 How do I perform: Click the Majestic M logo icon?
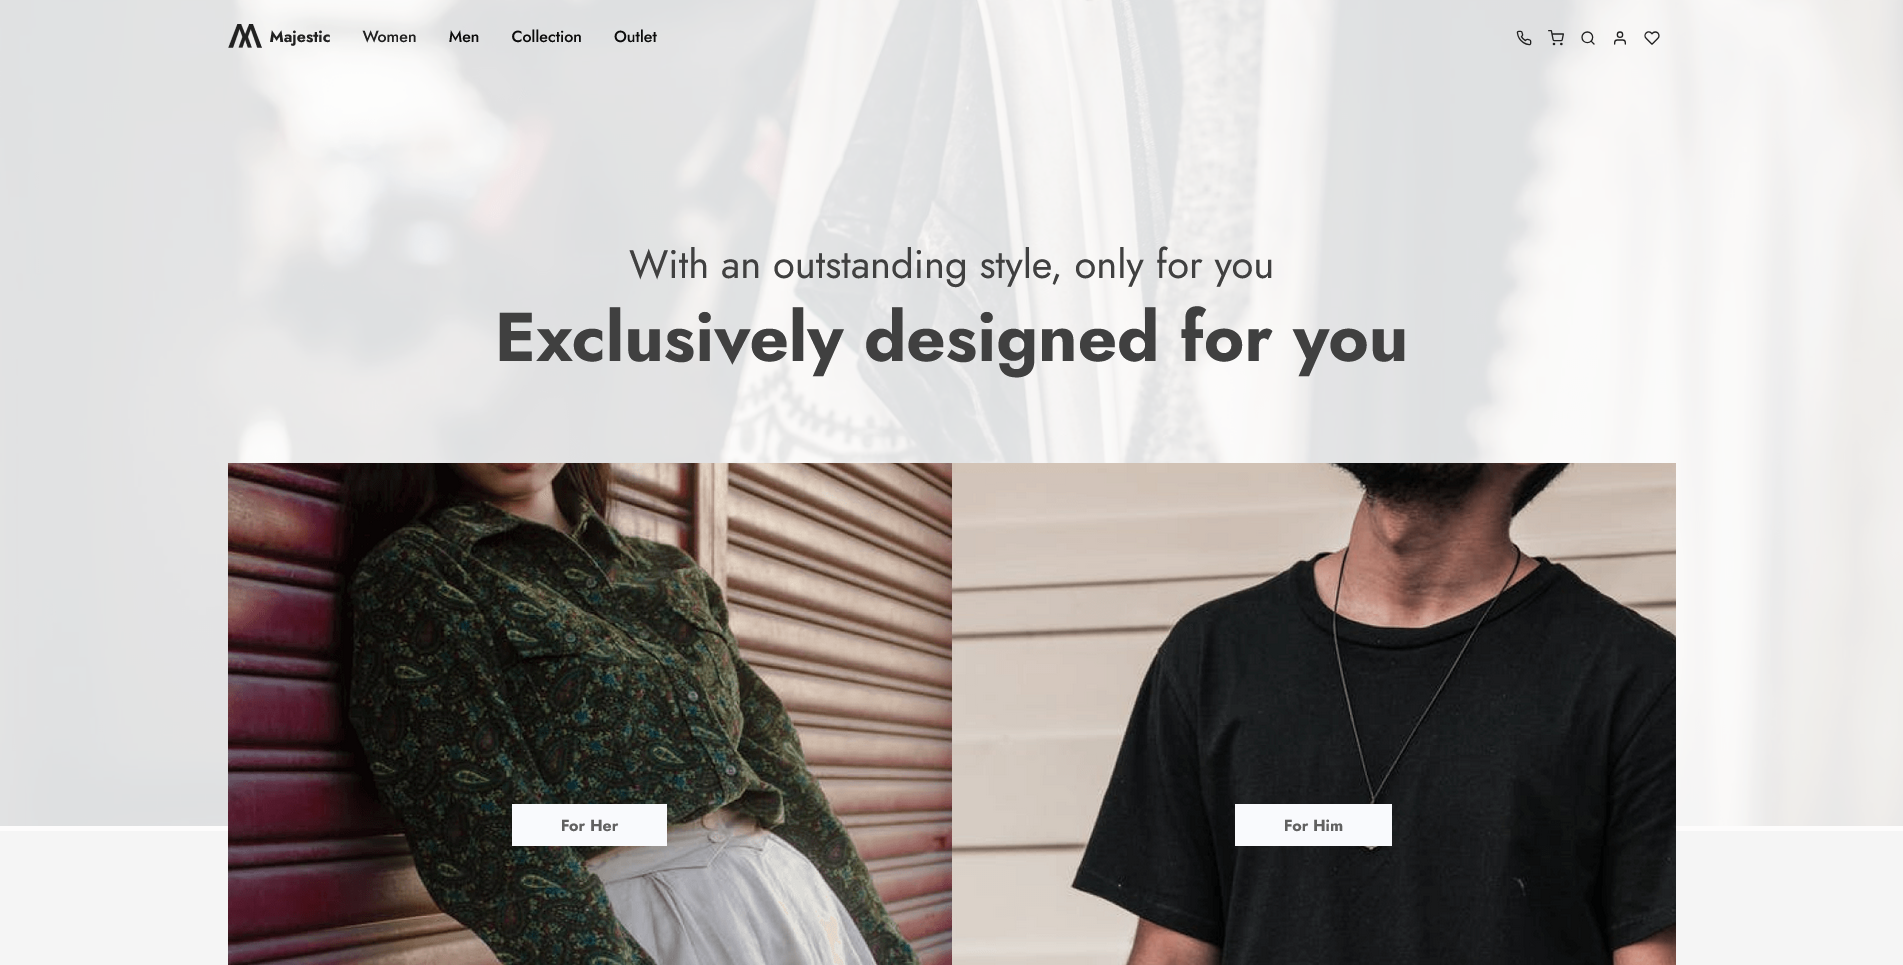[x=245, y=36]
